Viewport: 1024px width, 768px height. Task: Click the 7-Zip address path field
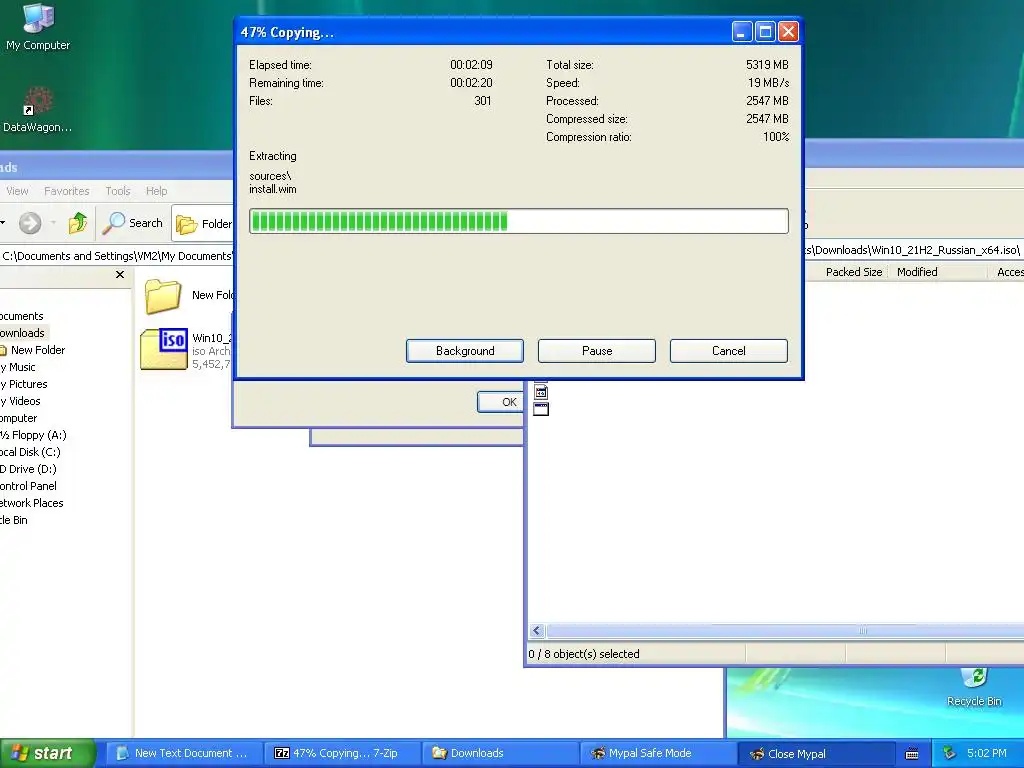point(913,250)
